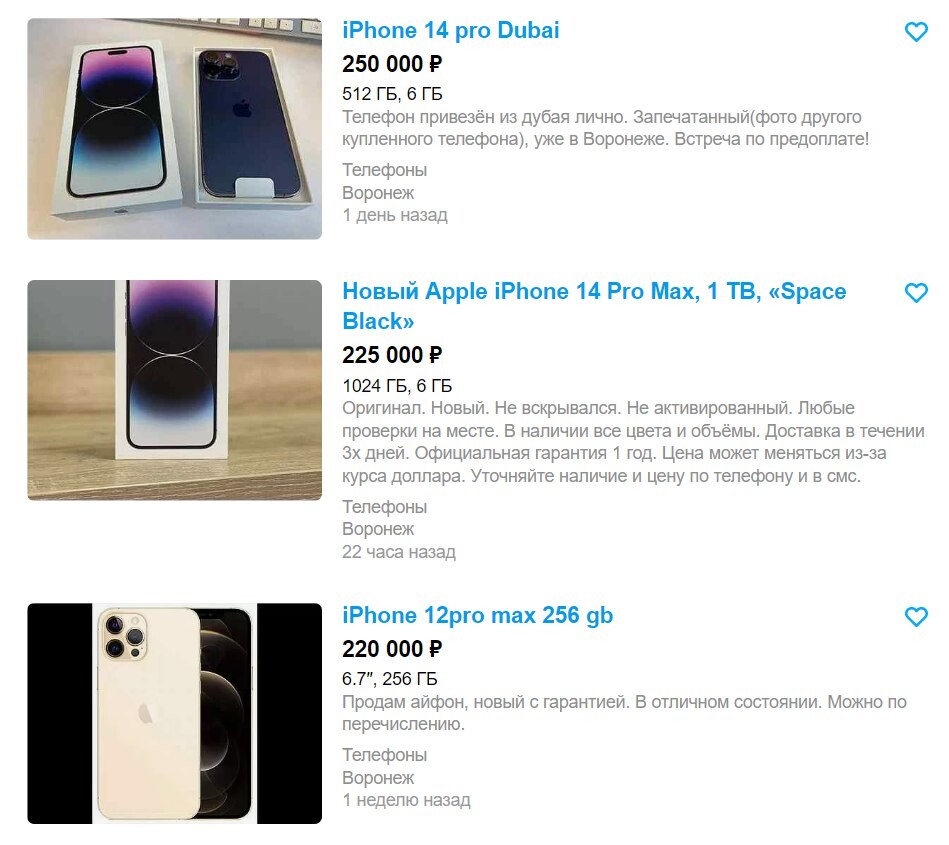949x845 pixels.
Task: Click description starting with Продам айфон
Action: click(624, 713)
